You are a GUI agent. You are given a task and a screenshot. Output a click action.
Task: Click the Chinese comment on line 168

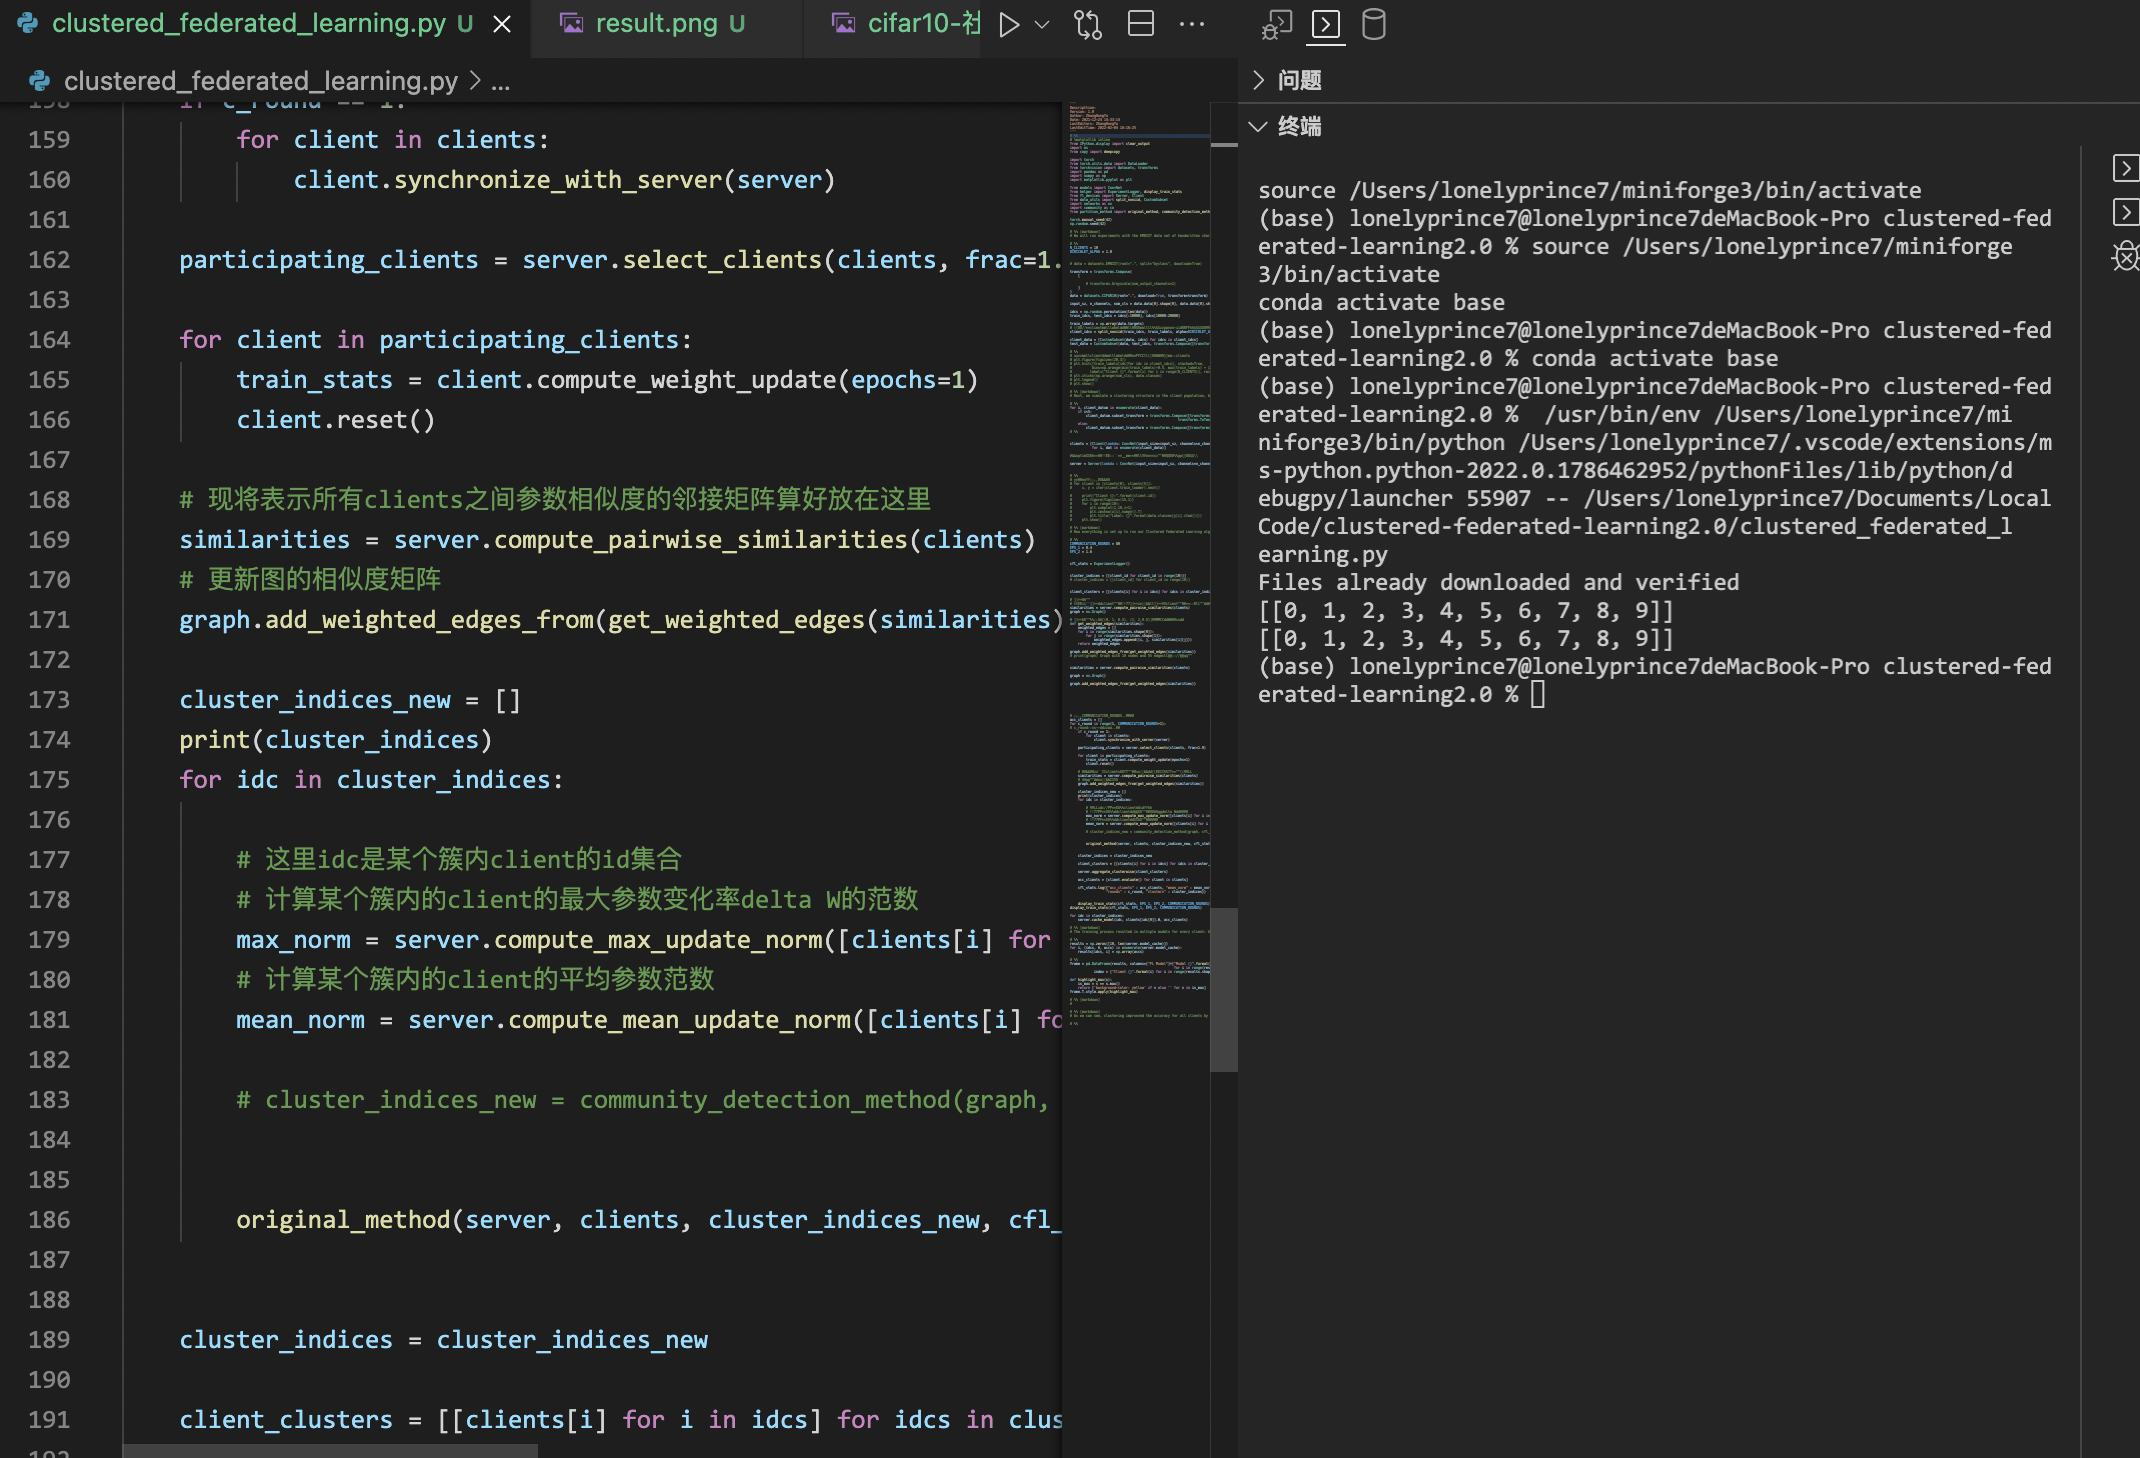(x=555, y=500)
